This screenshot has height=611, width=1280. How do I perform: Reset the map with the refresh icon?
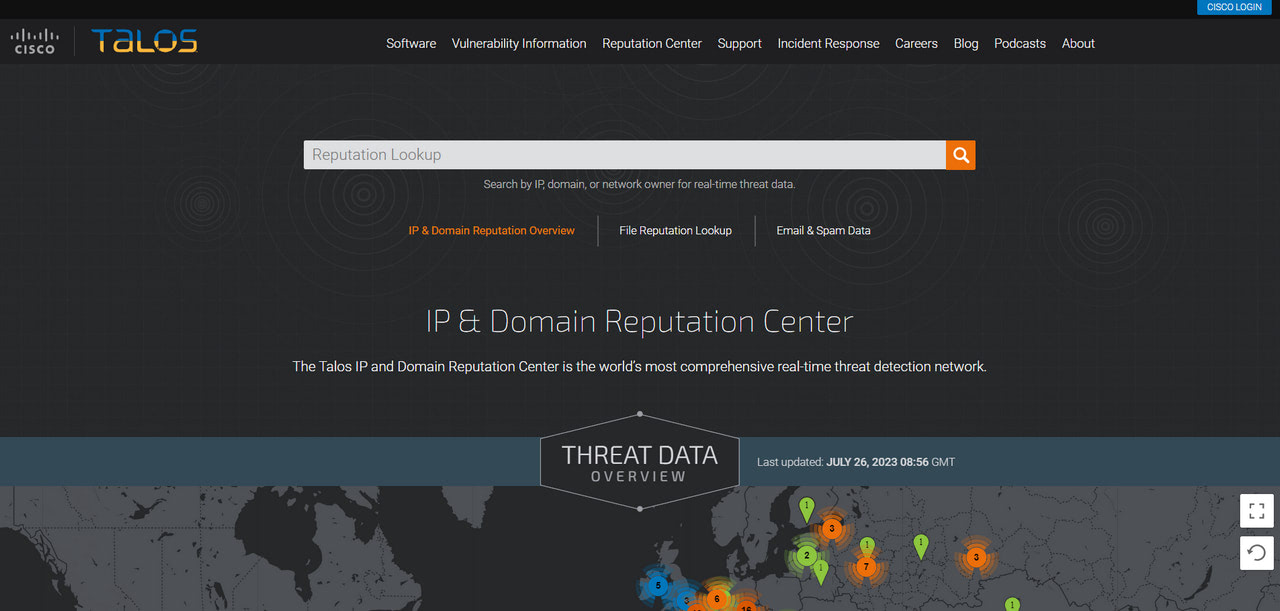(x=1257, y=552)
